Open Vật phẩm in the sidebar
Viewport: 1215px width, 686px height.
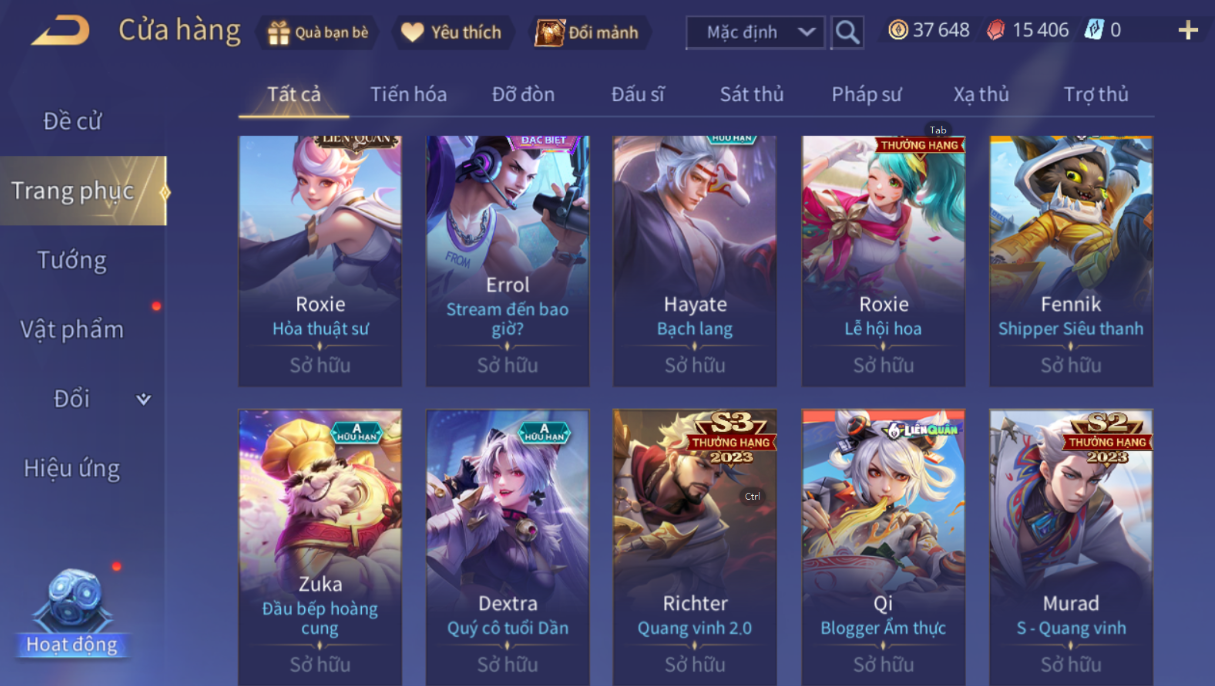(x=72, y=329)
